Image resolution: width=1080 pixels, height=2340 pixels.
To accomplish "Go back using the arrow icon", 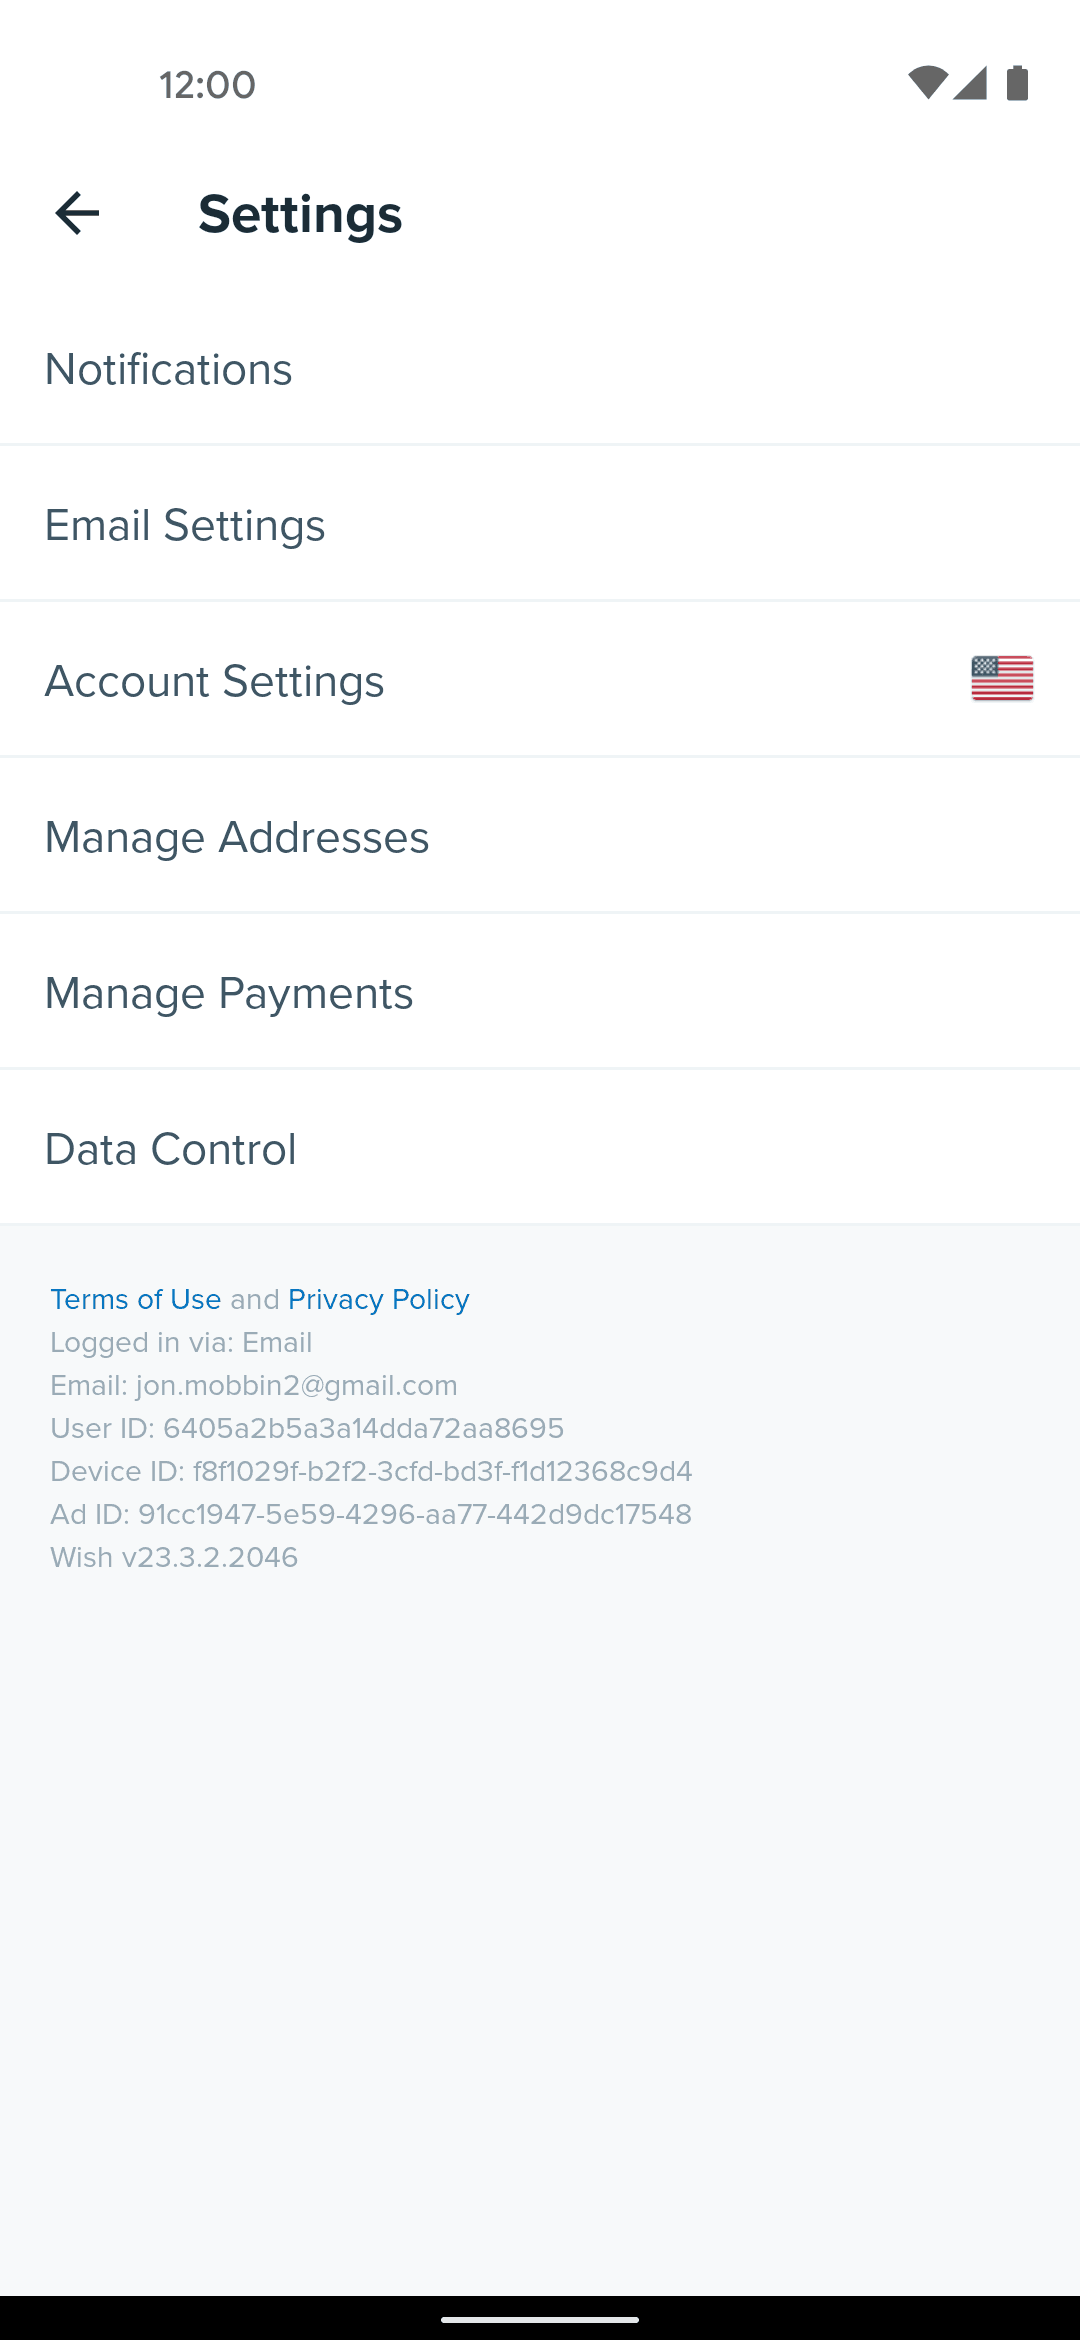I will [77, 214].
